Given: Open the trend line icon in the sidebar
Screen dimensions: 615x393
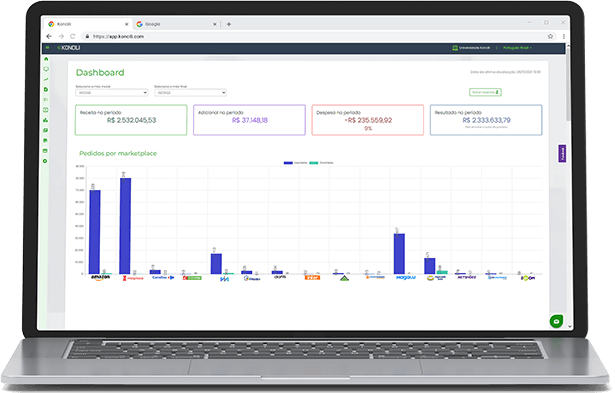Looking at the screenshot, I should click(x=46, y=79).
